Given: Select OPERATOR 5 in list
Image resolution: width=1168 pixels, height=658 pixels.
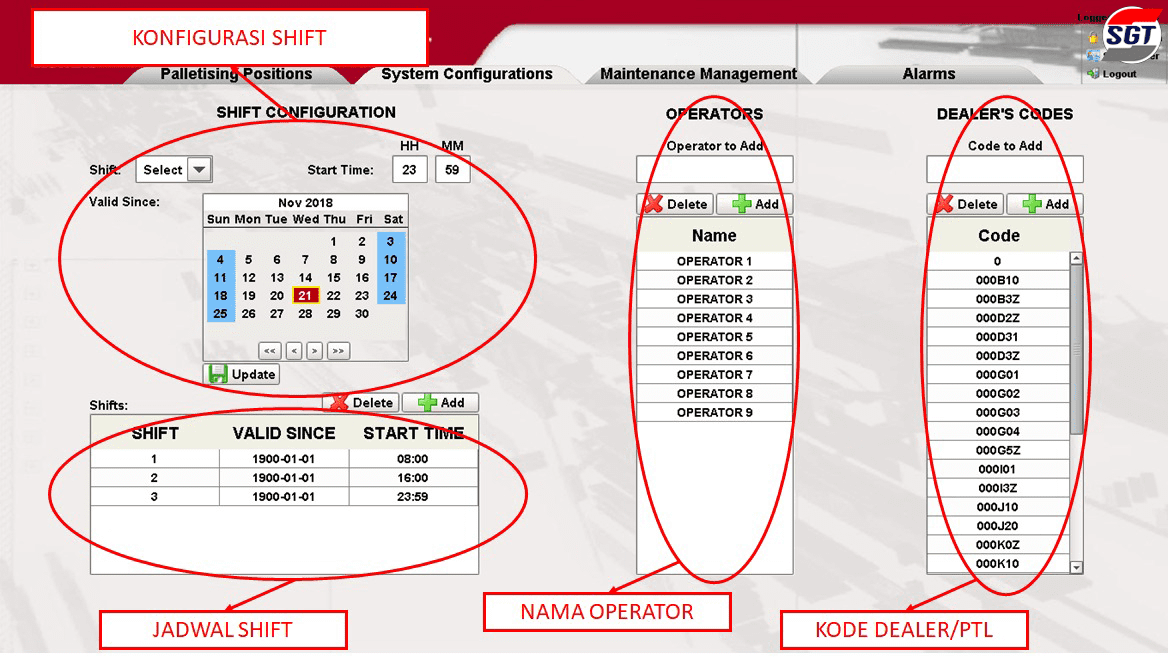Looking at the screenshot, I should coord(714,337).
